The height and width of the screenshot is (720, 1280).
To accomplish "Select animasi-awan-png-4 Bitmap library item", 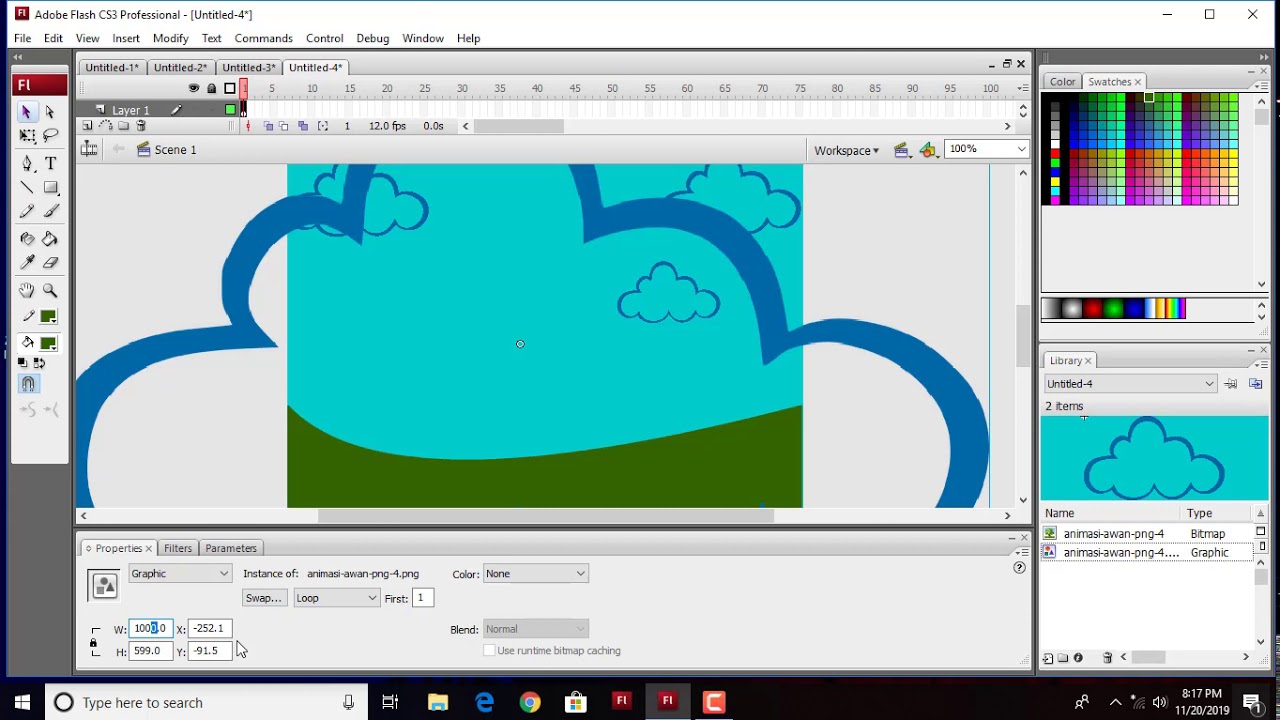I will (x=1148, y=534).
